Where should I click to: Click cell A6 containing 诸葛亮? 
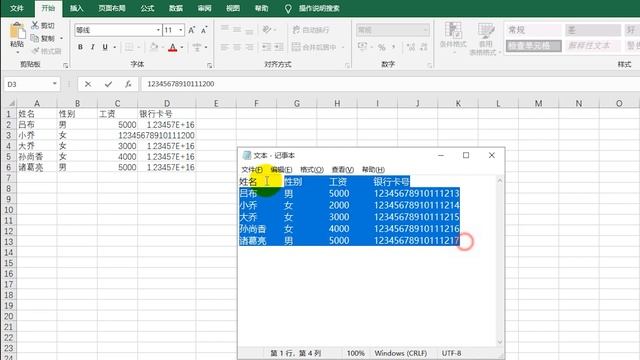point(37,167)
